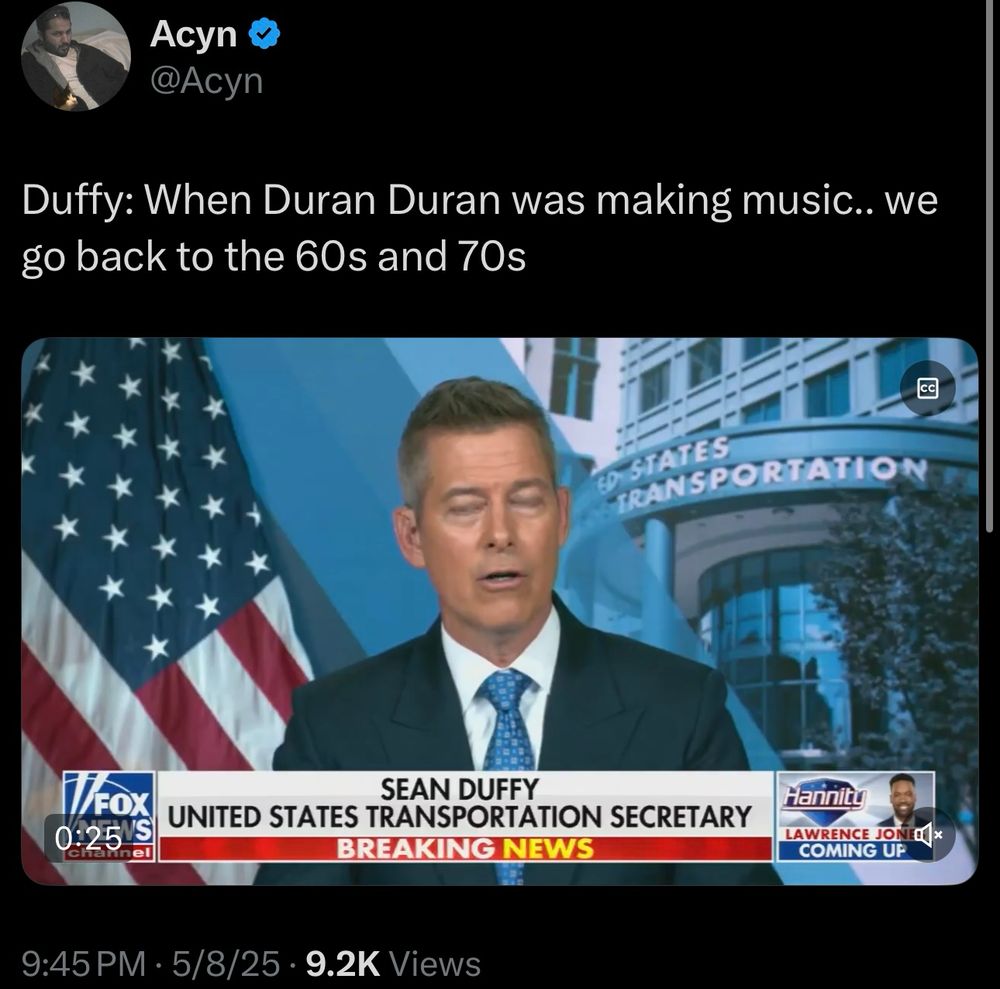Click the Hannity show logo

tap(826, 796)
